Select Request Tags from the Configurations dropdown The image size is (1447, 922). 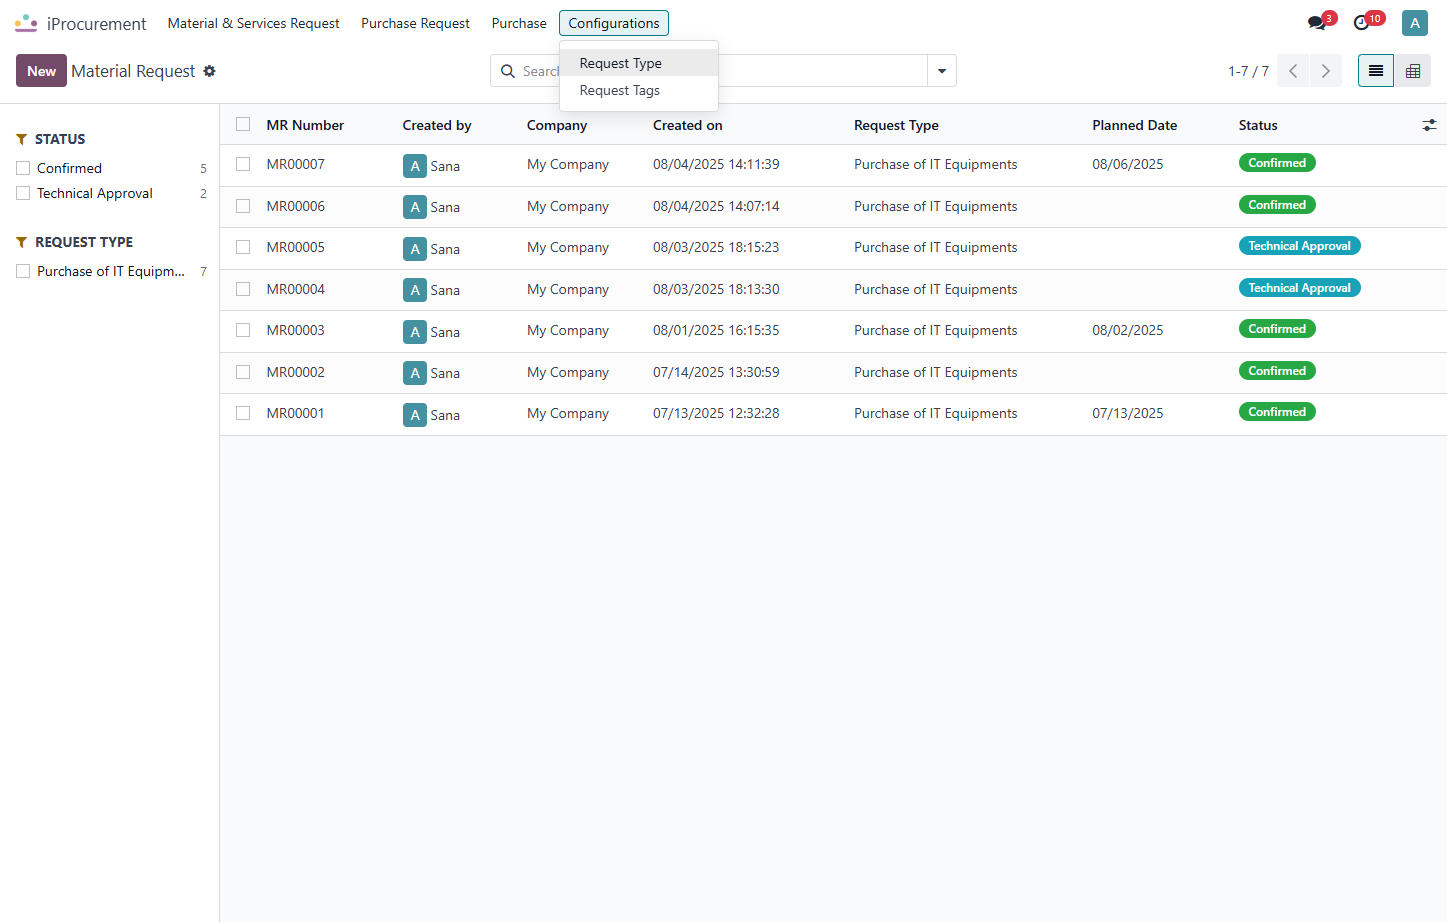click(x=639, y=90)
